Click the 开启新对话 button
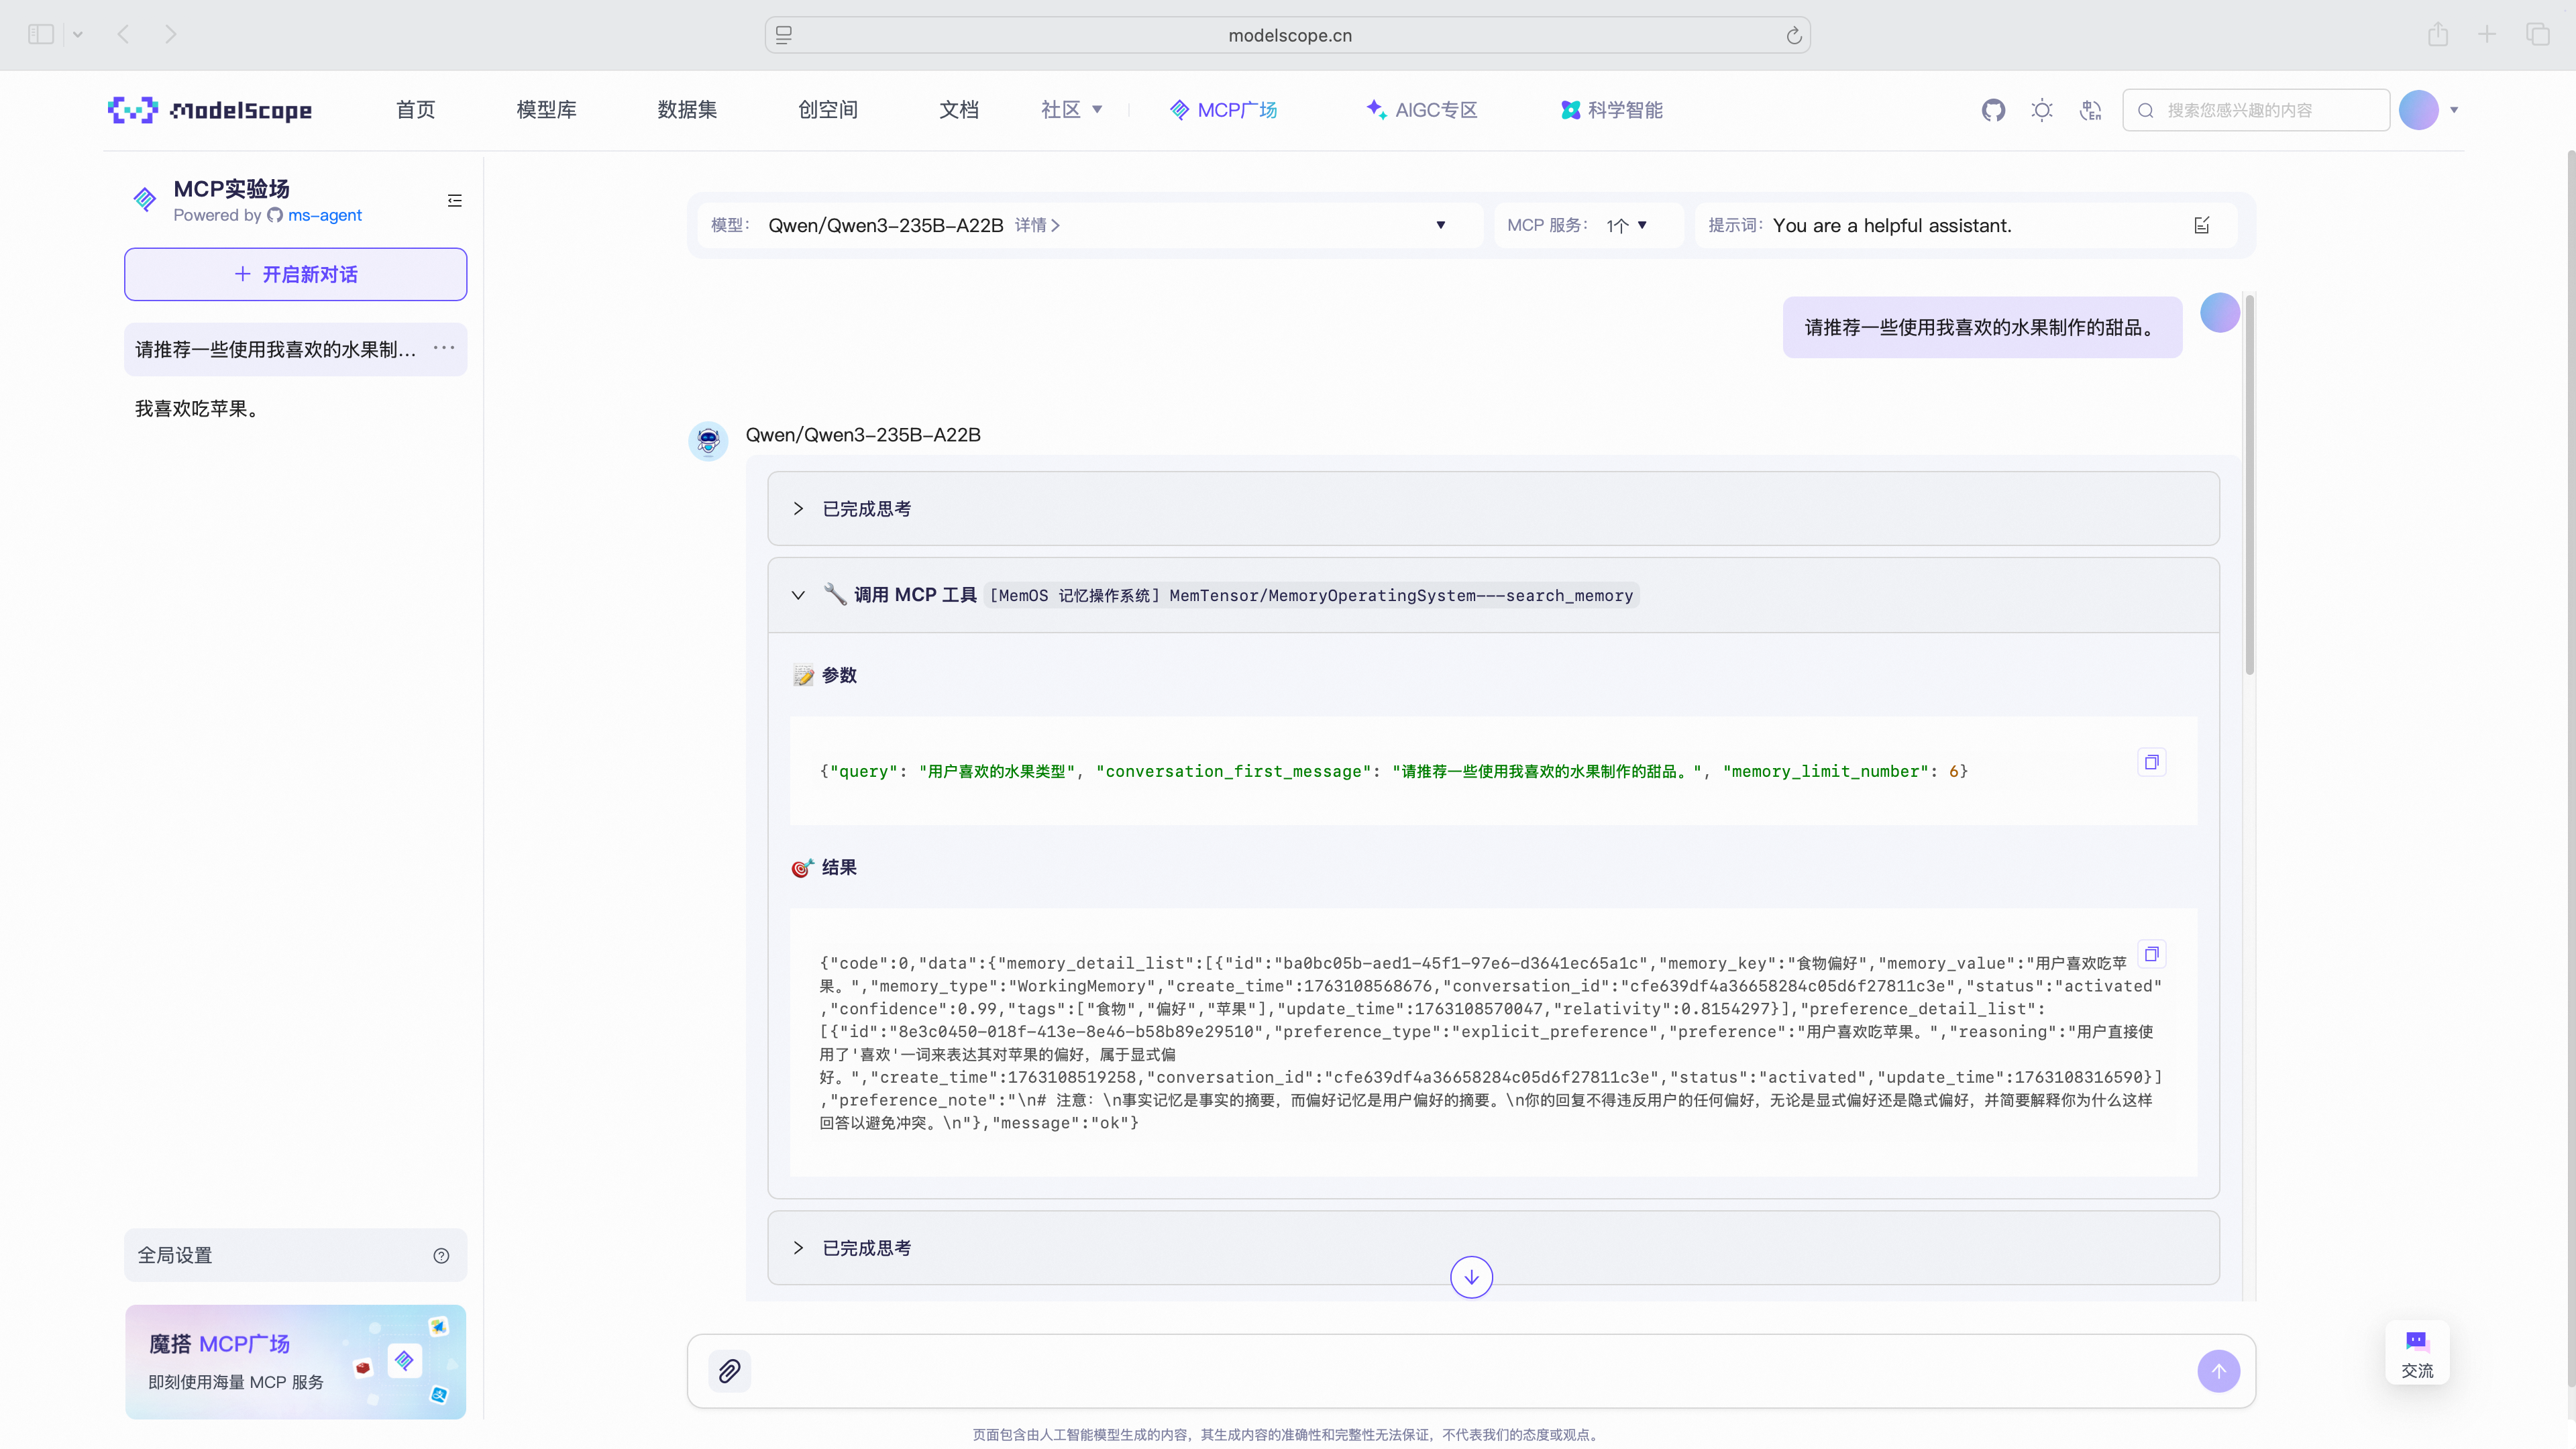 point(296,274)
